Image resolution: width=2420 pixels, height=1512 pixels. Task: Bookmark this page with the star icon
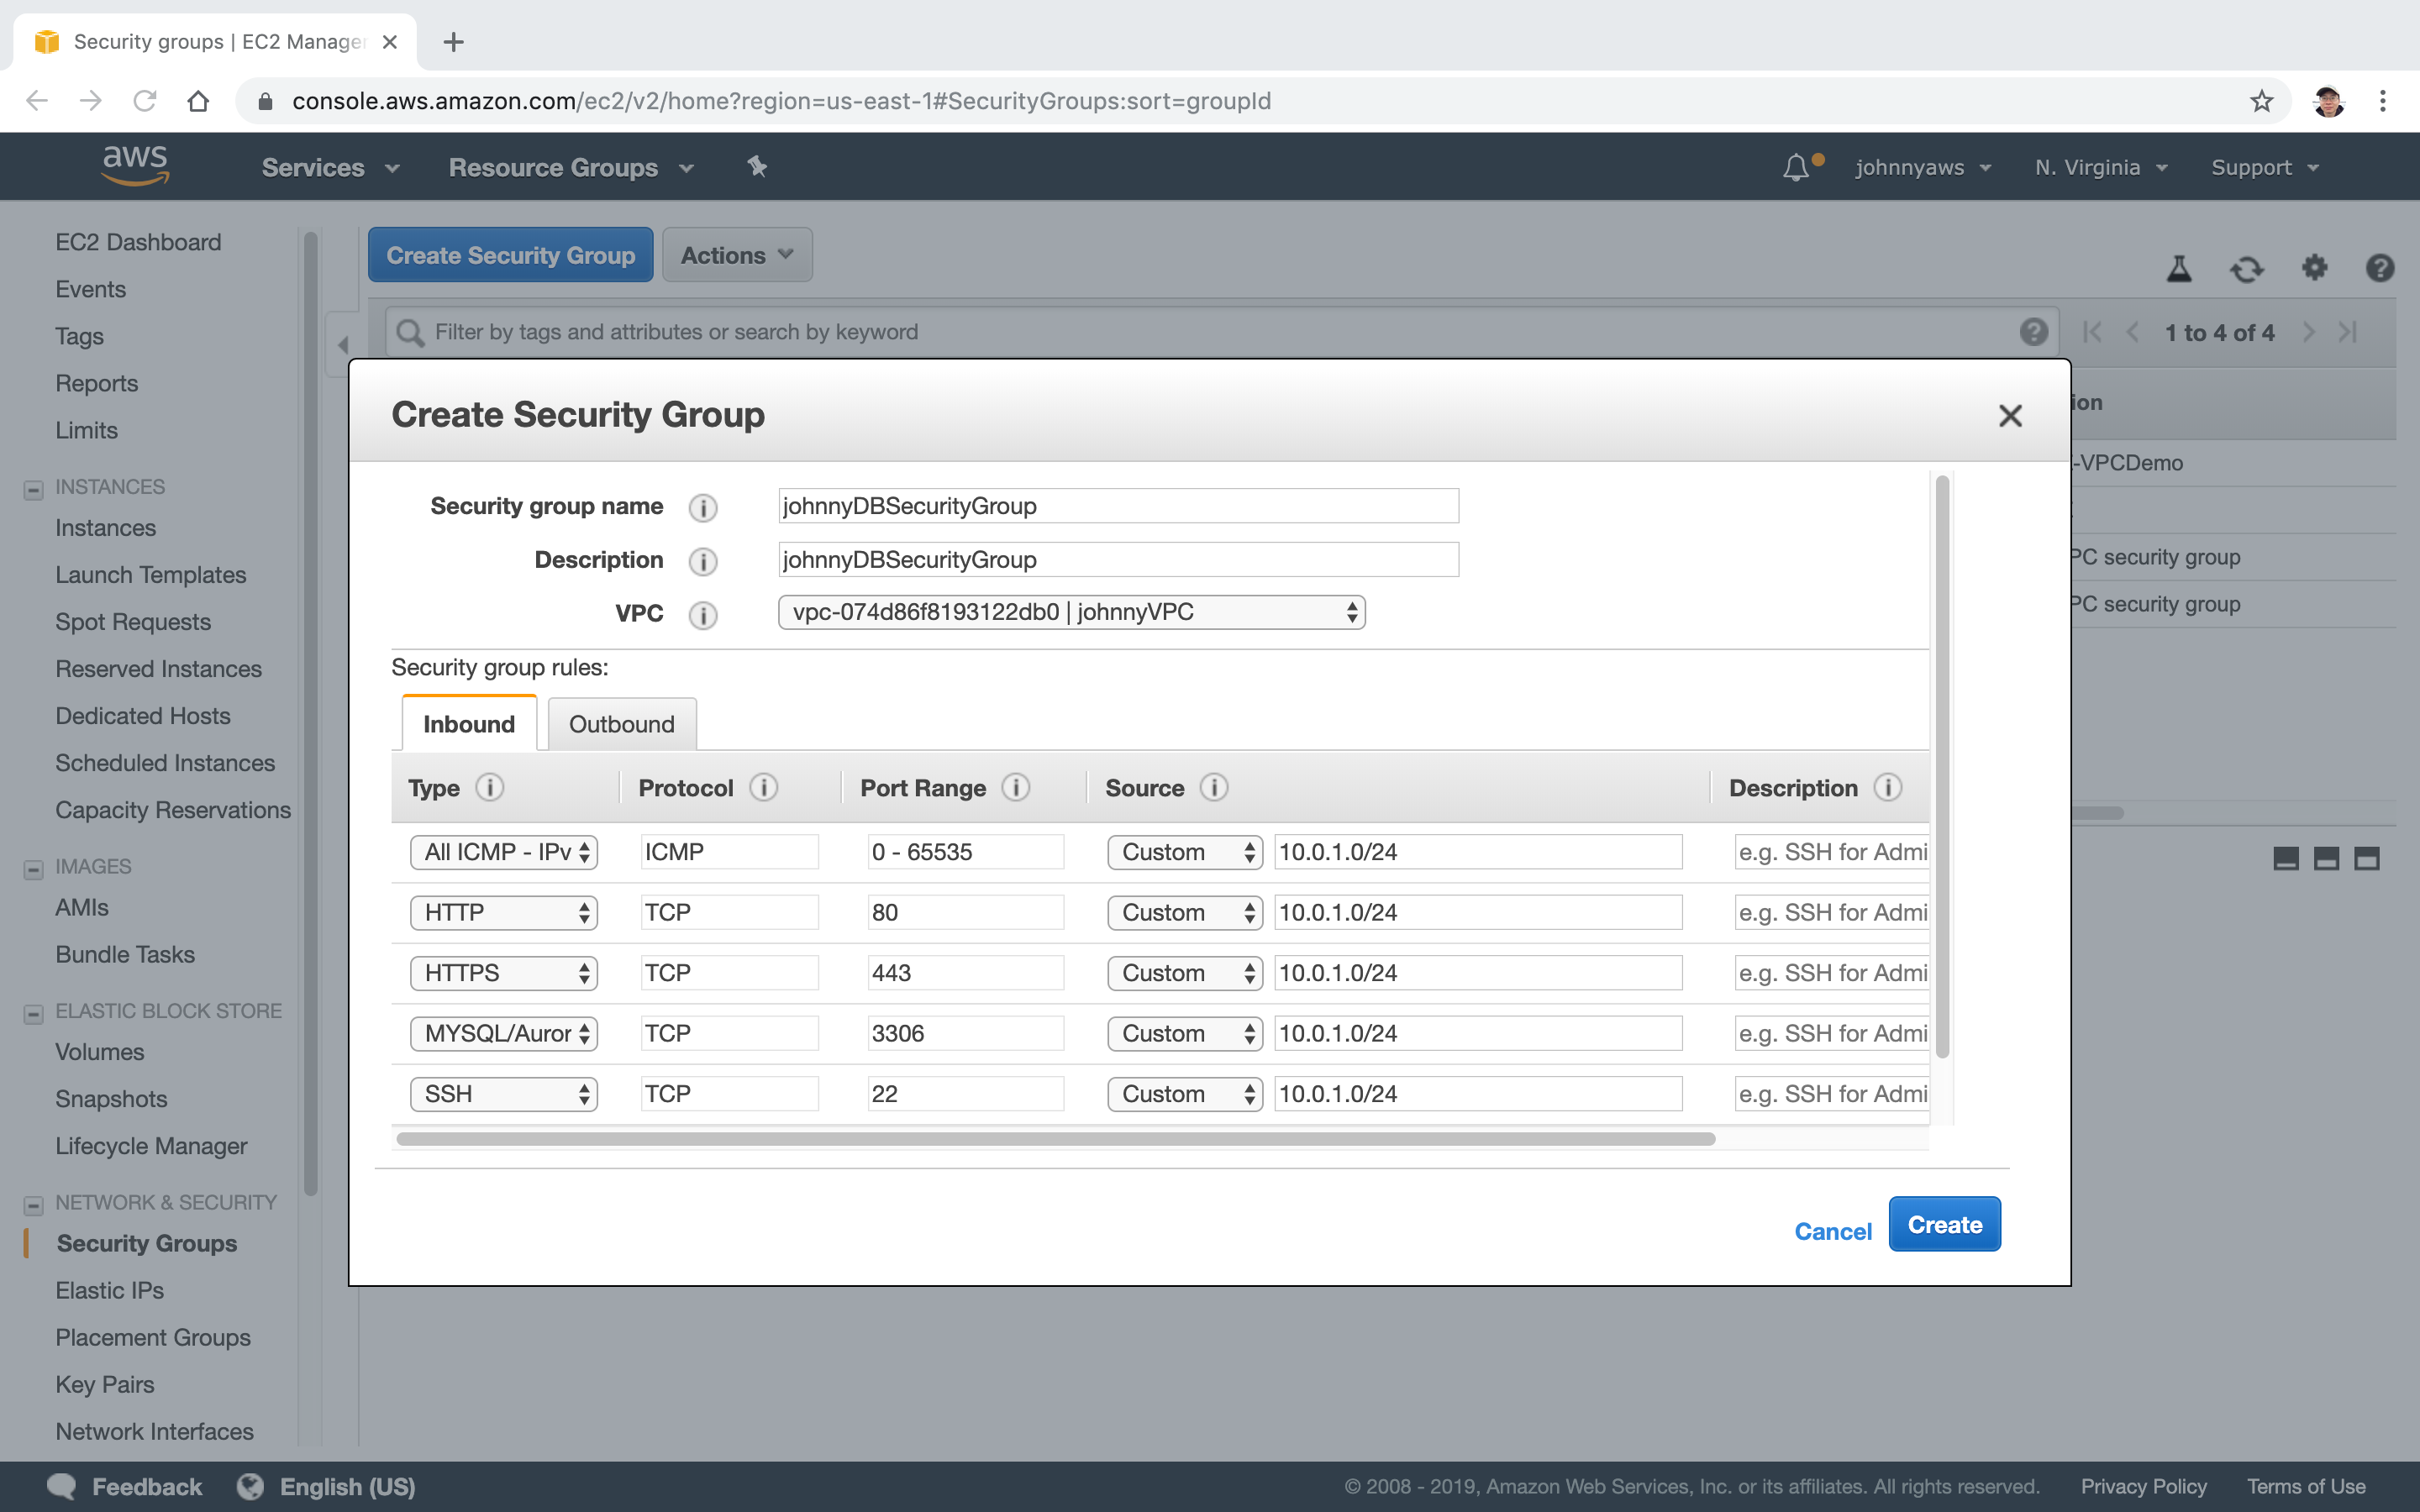pos(2261,101)
